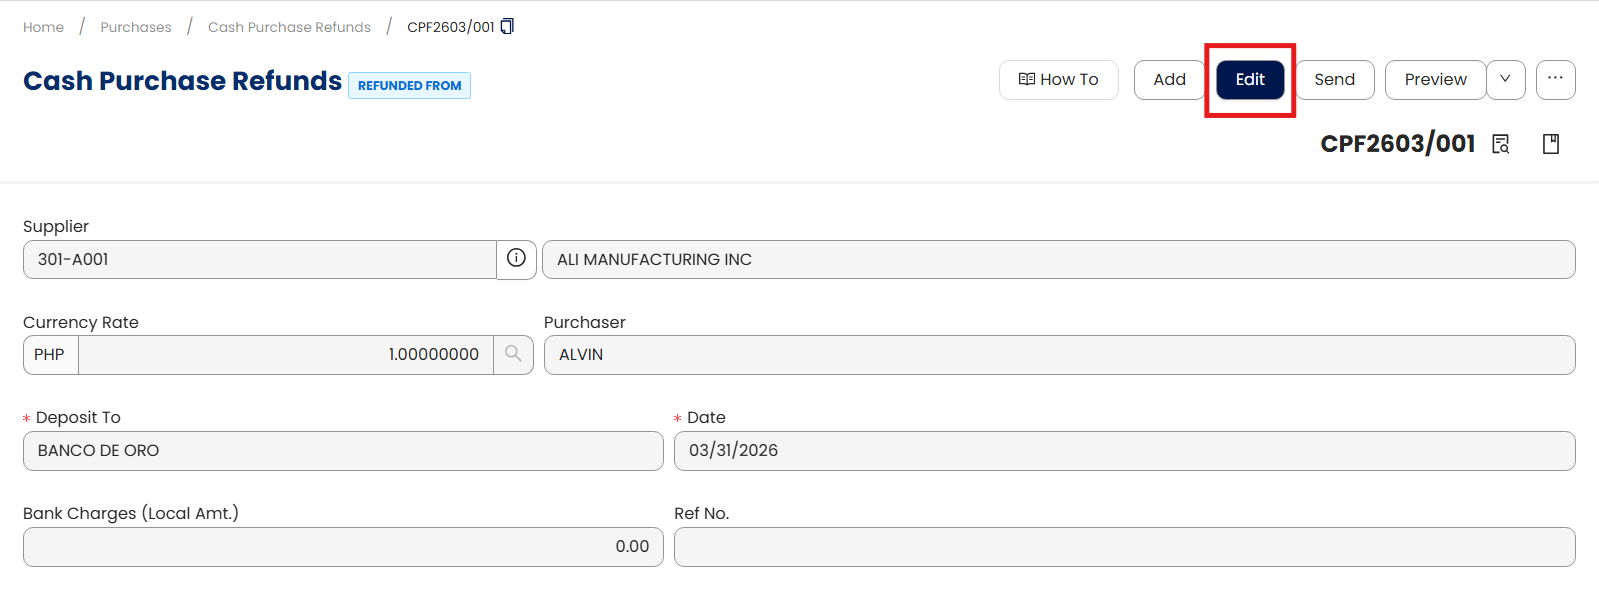Click the Edit button

pyautogui.click(x=1250, y=80)
